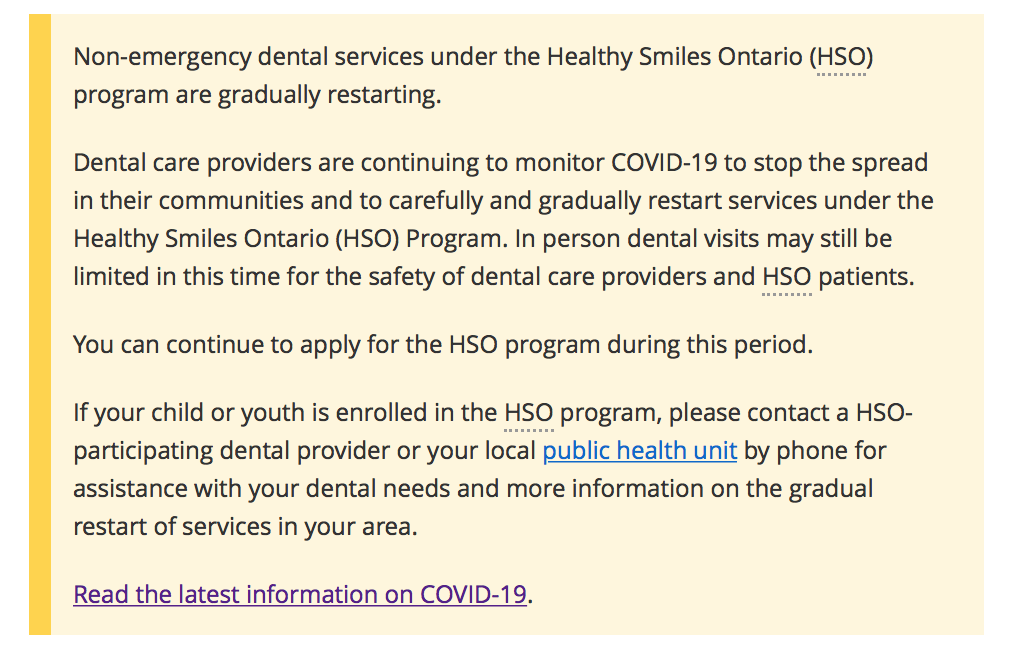Click underlined HSO abbreviation in 'enrolled in the HSO program'
Image resolution: width=1022 pixels, height=668 pixels.
point(529,413)
